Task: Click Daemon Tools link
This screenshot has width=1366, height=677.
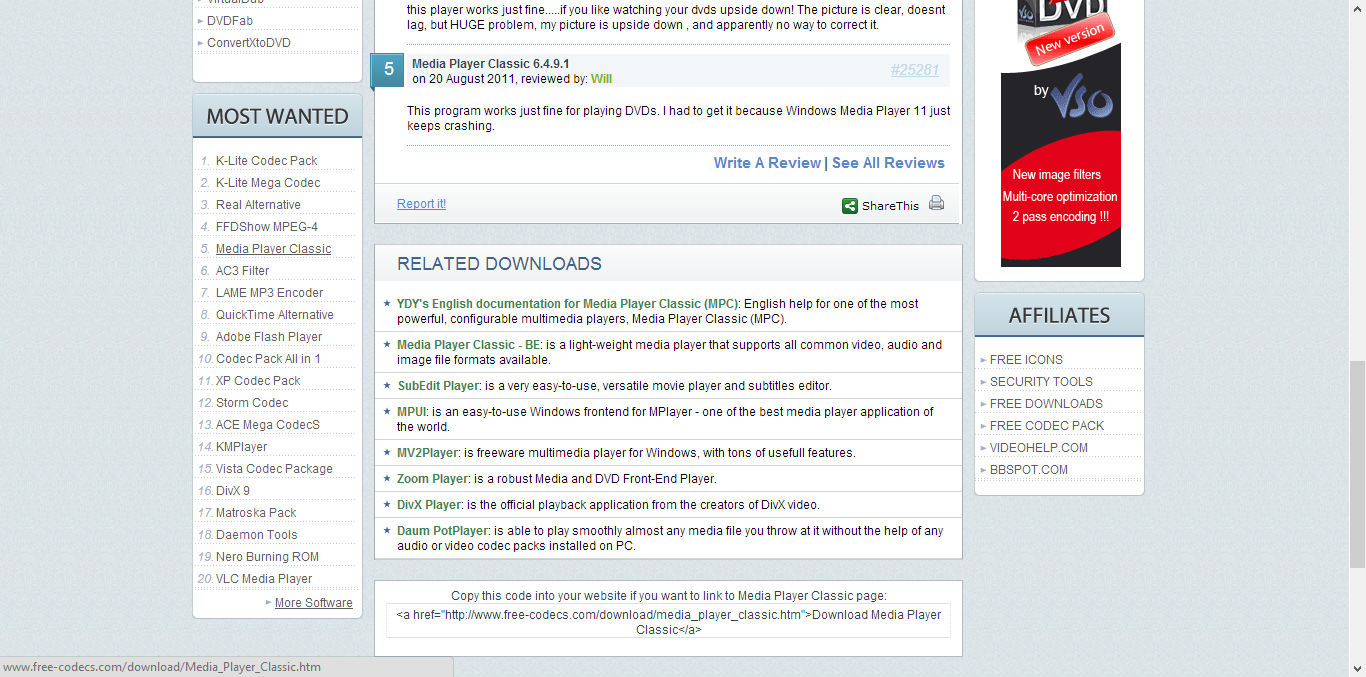Action: (257, 535)
